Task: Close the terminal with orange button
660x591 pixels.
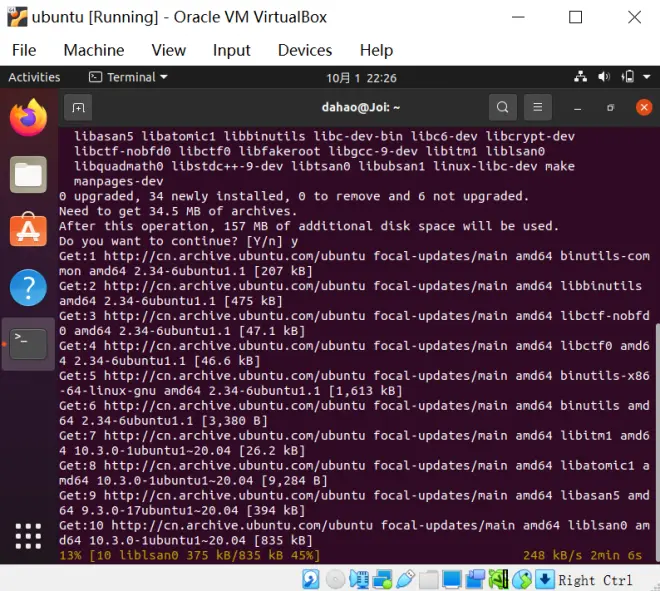Action: tap(644, 107)
